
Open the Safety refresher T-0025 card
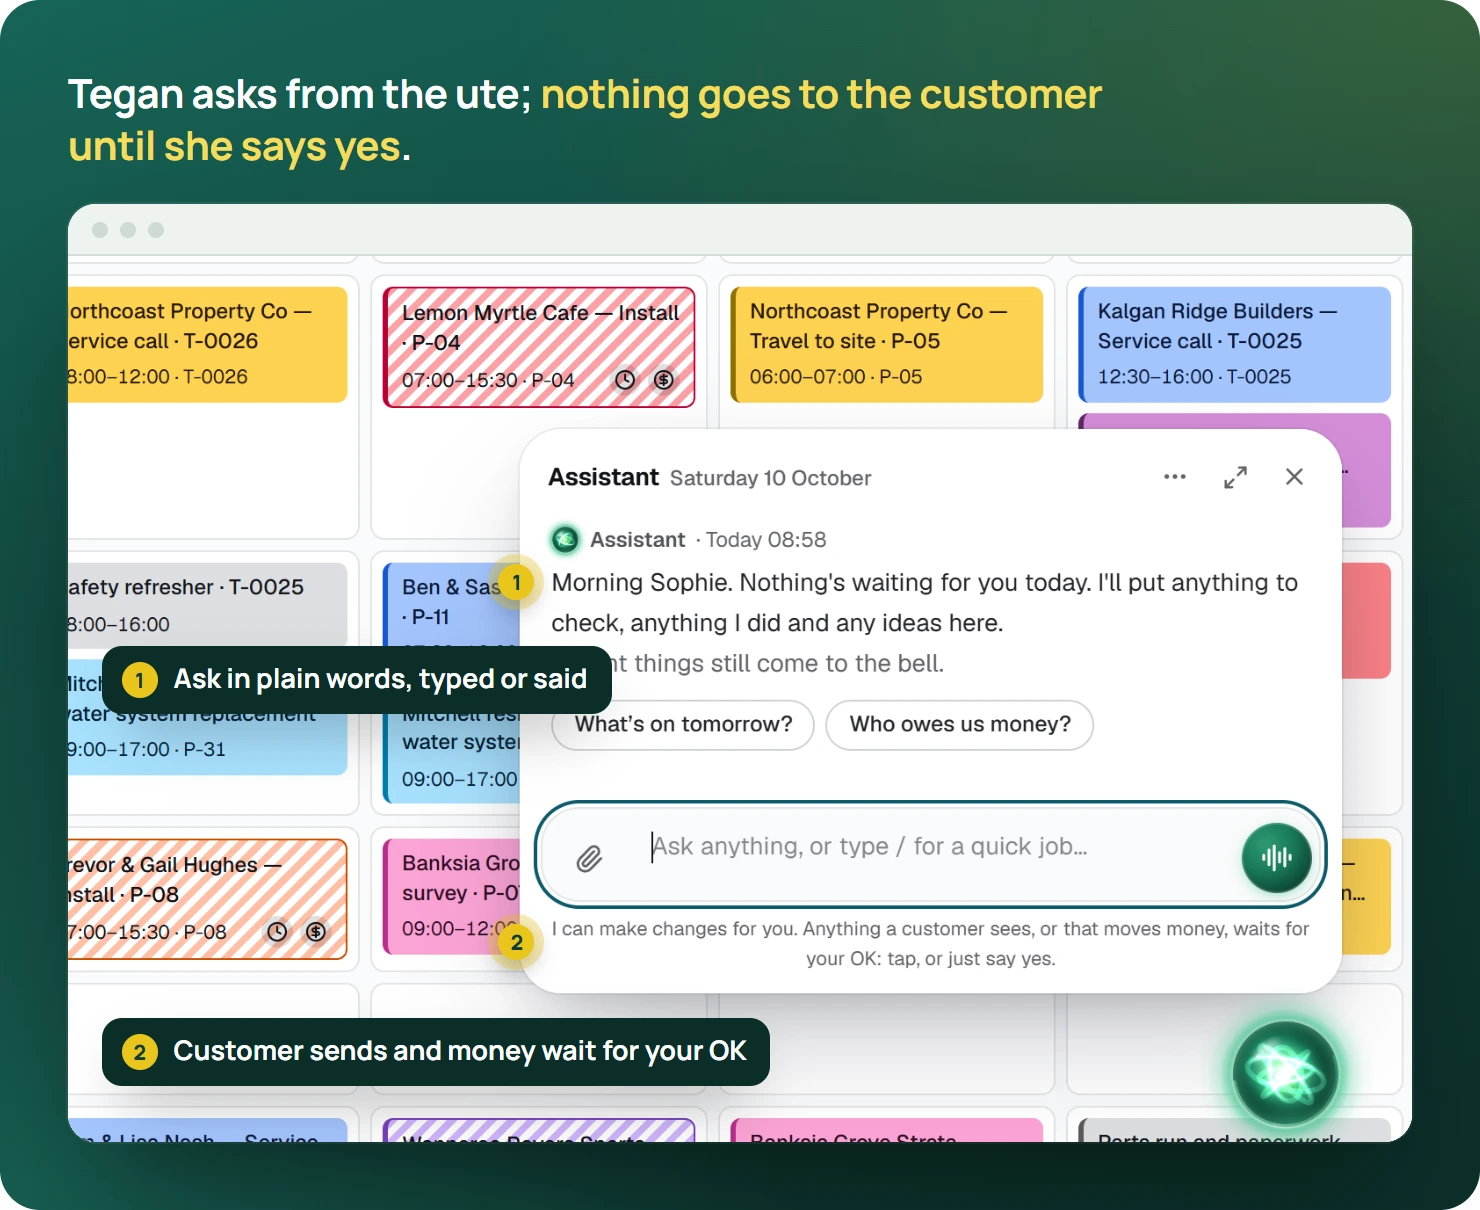207,605
